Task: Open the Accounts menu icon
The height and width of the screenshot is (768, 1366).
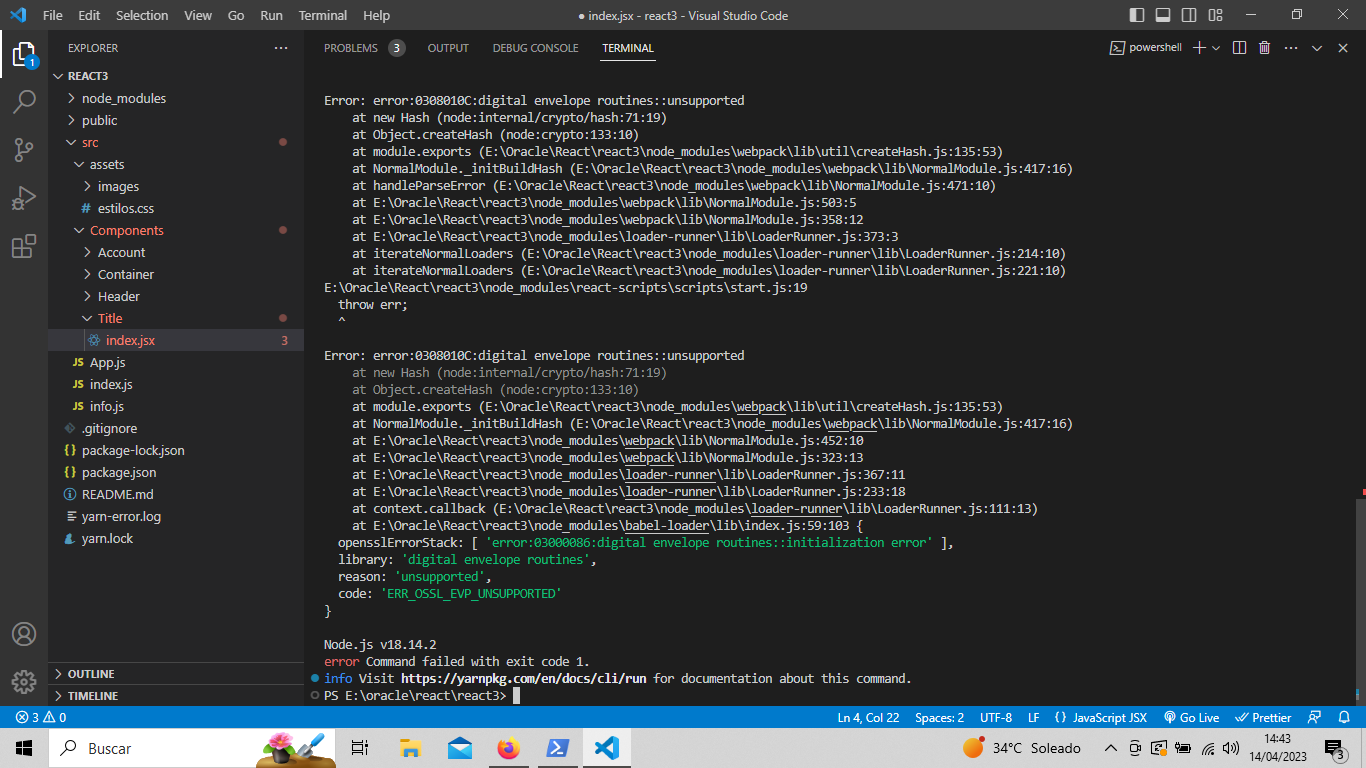Action: click(x=24, y=634)
